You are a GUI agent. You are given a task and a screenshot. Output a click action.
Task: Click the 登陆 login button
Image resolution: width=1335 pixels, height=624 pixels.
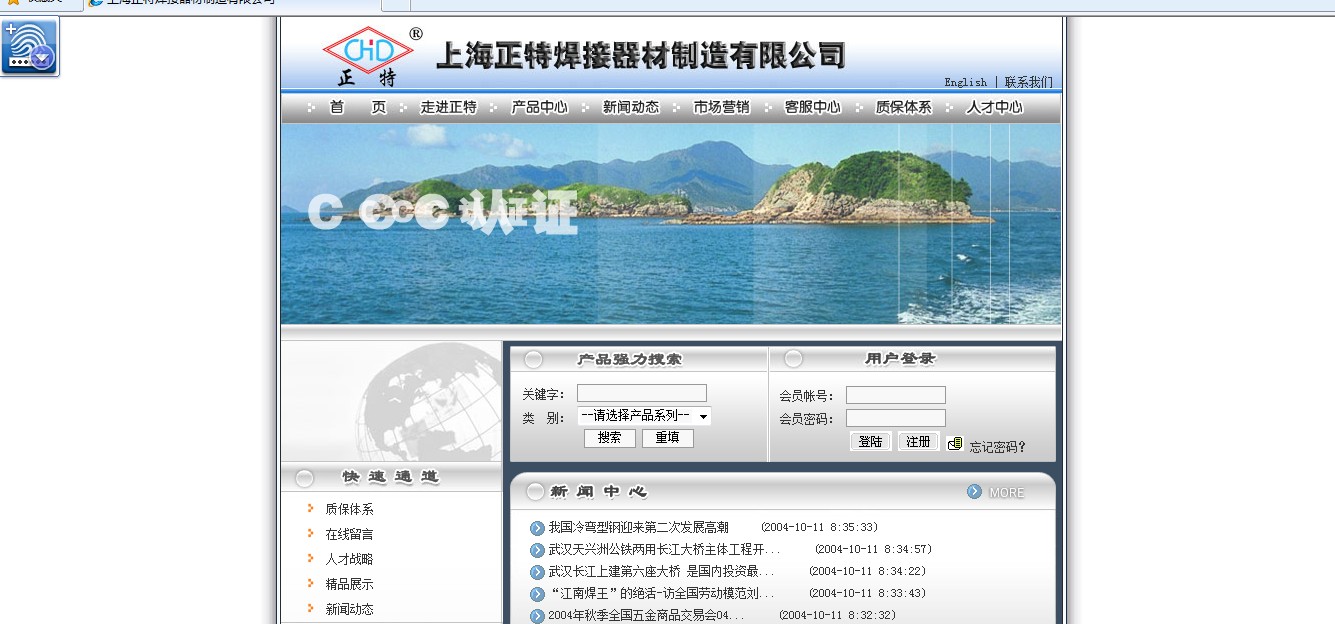[871, 441]
